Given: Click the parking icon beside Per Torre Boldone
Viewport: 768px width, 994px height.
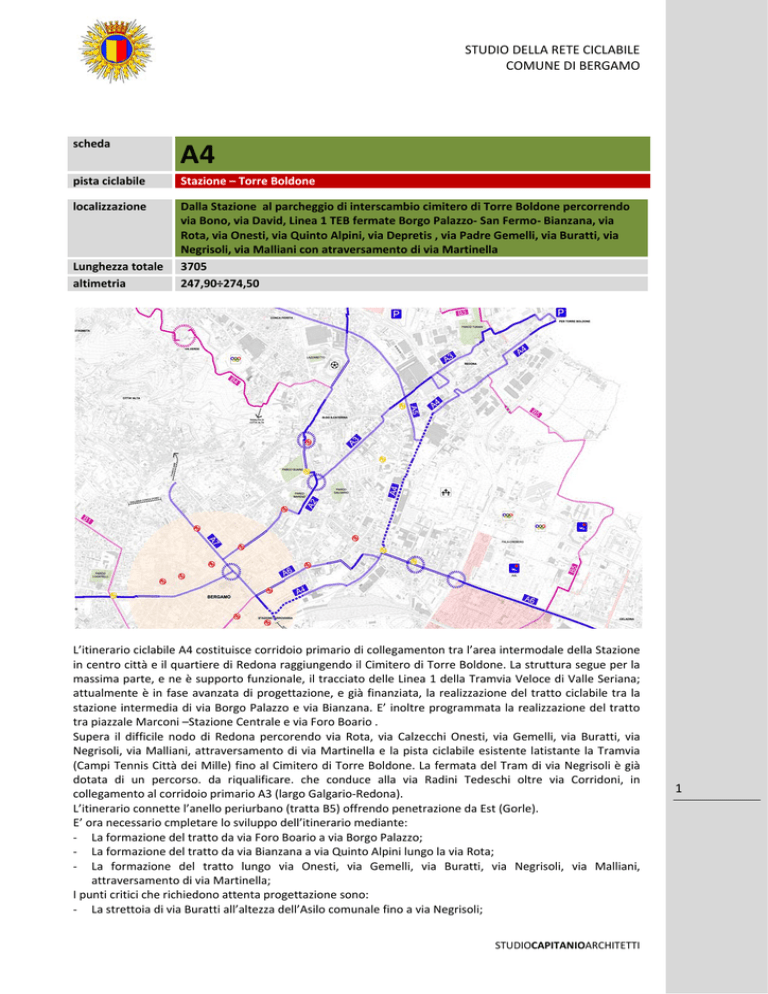Looking at the screenshot, I should pos(560,313).
